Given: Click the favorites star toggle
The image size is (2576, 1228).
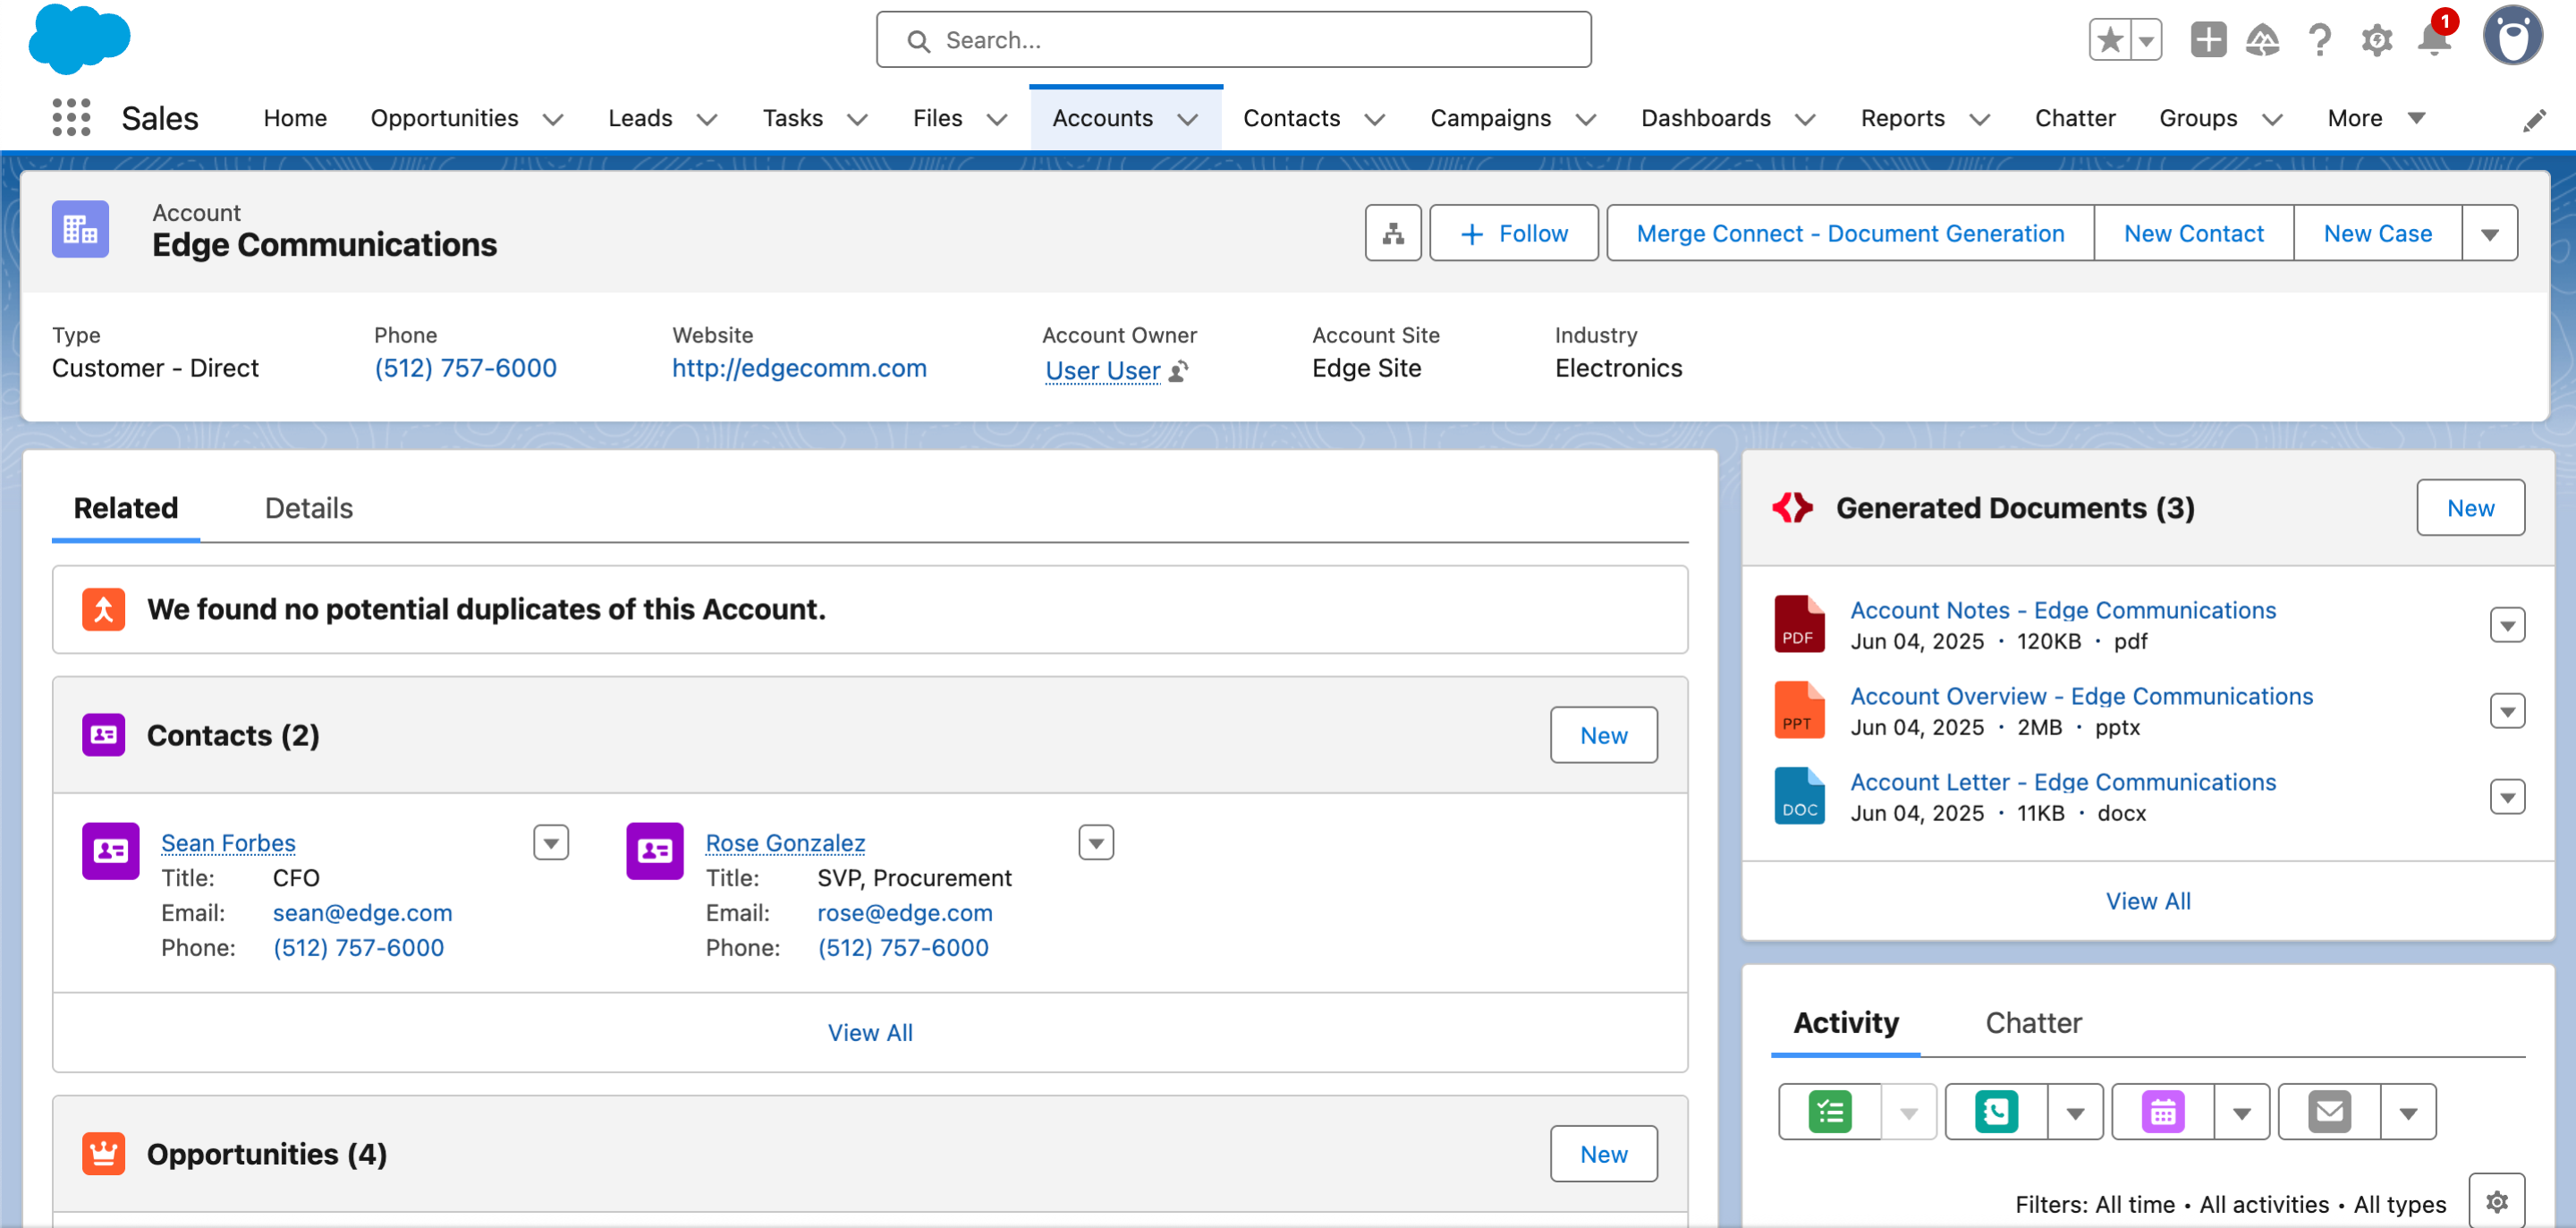Looking at the screenshot, I should tap(2110, 40).
